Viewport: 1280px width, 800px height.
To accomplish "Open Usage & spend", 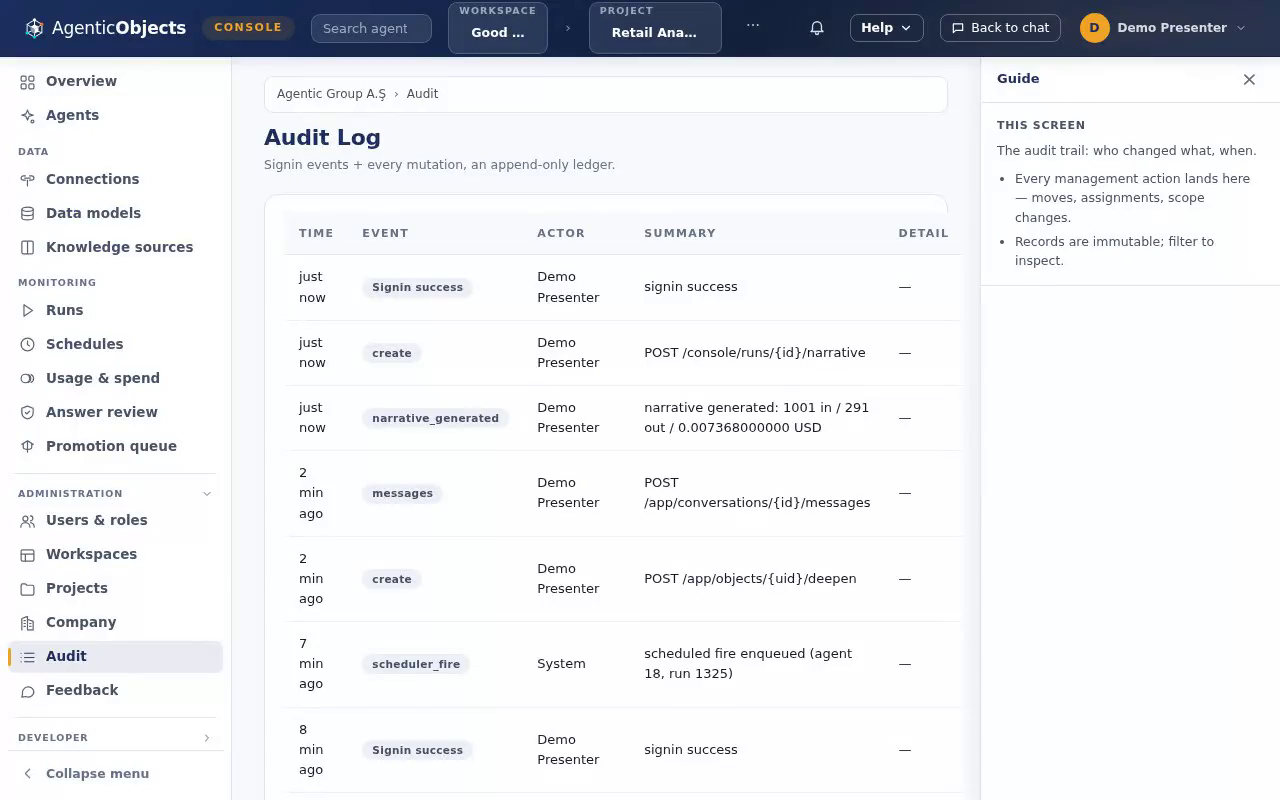I will click(x=116, y=378).
